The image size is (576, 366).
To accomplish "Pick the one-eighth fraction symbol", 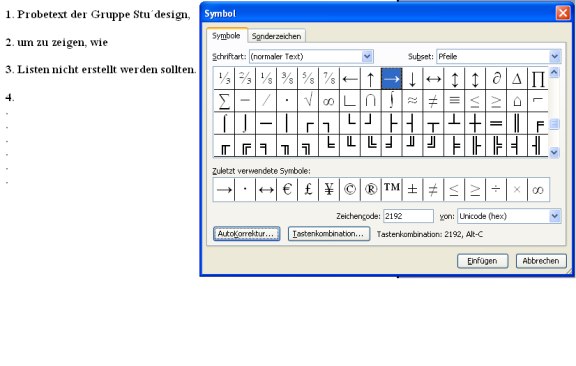I will (x=266, y=79).
